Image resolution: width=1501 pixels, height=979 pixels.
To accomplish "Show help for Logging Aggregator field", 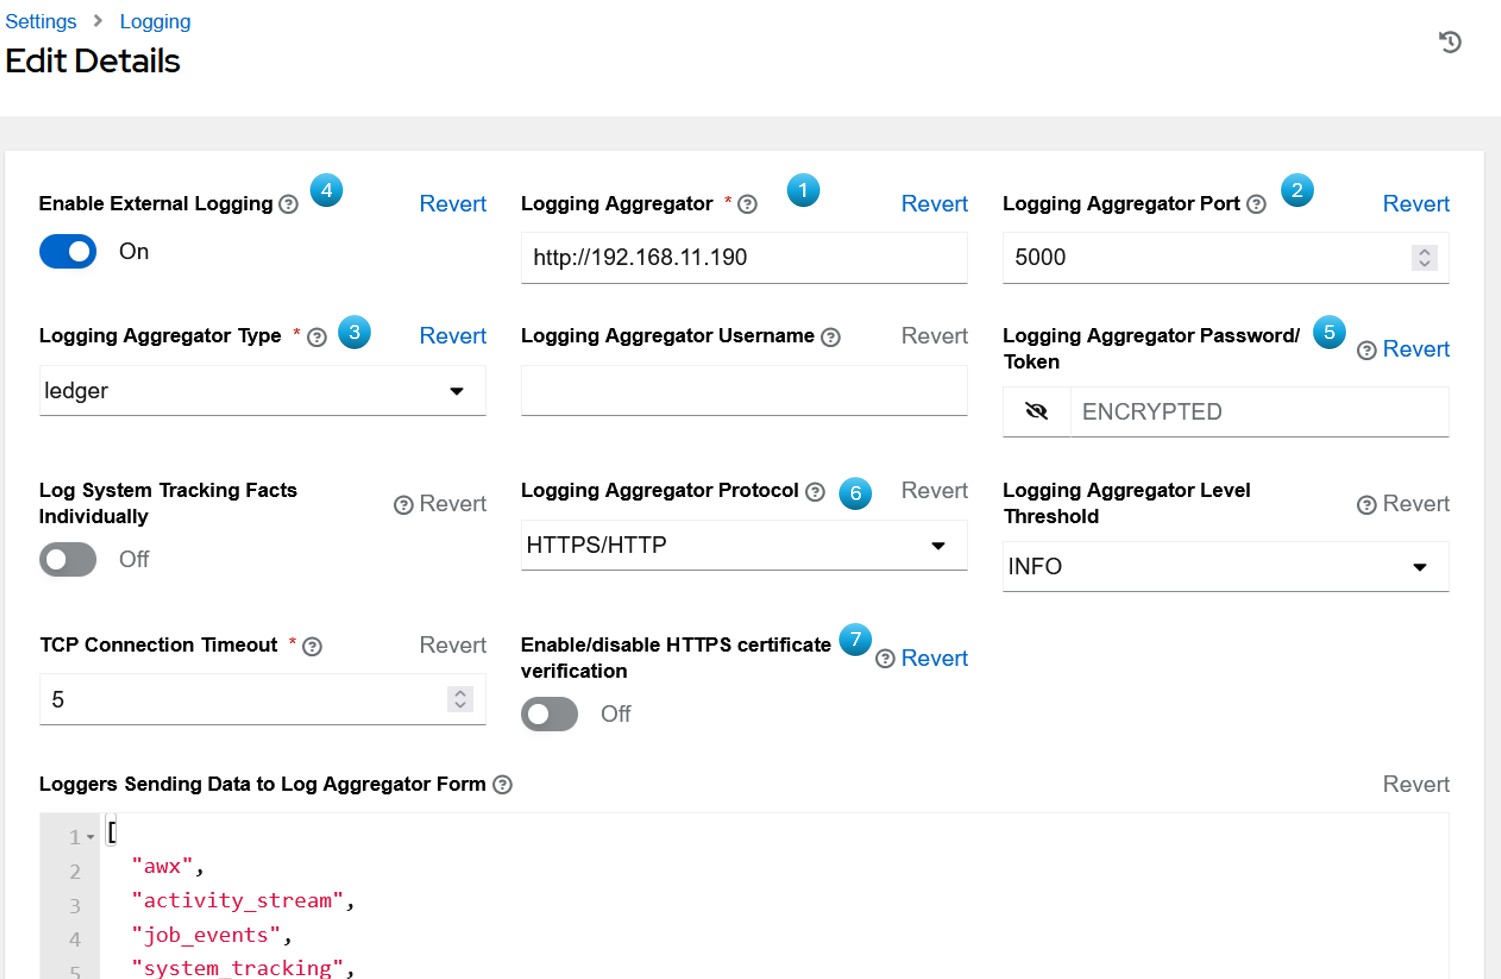I will (x=747, y=204).
